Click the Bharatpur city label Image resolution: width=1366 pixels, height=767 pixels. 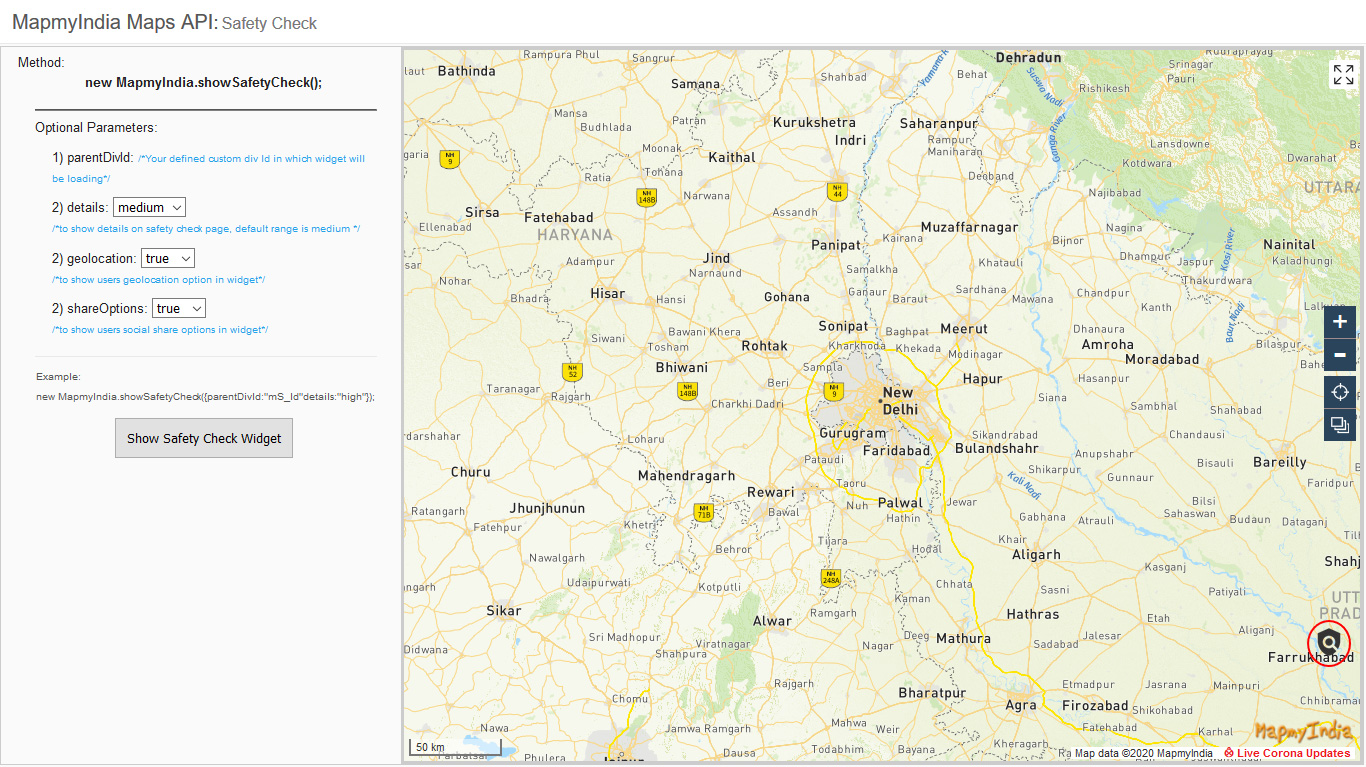932,693
